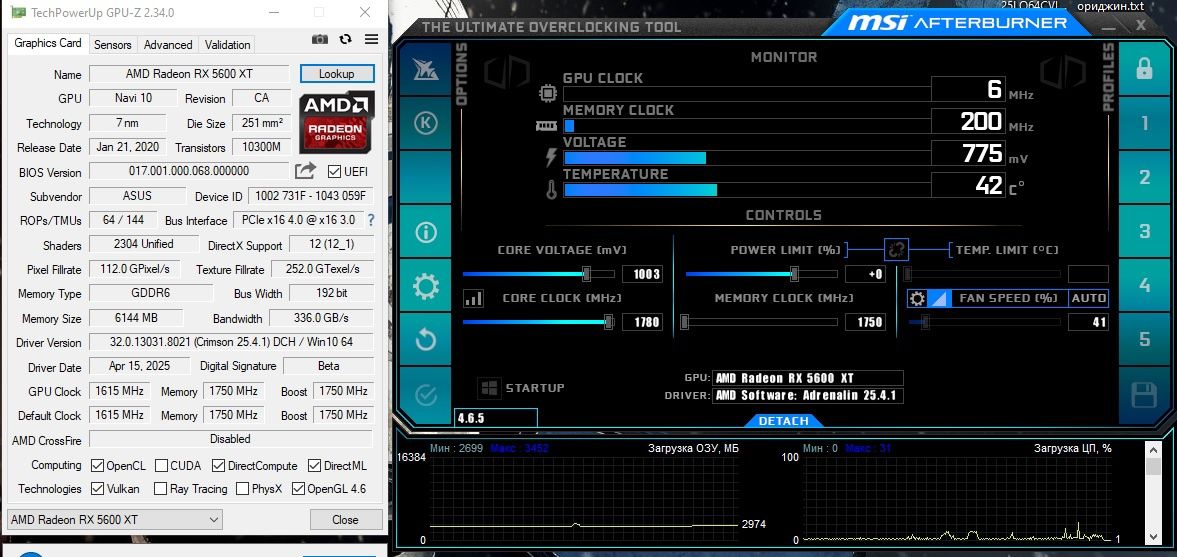Click the save profile floppy icon
Screen dimensions: 1177x557
(1144, 393)
